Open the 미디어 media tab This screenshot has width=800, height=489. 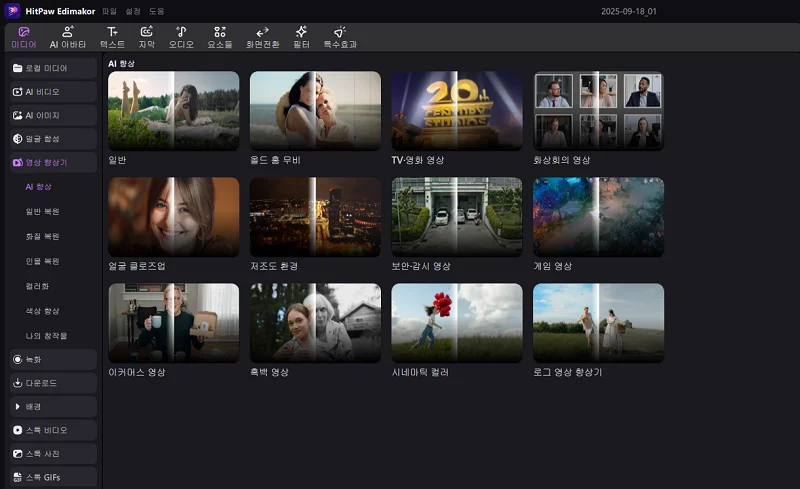pyautogui.click(x=23, y=38)
